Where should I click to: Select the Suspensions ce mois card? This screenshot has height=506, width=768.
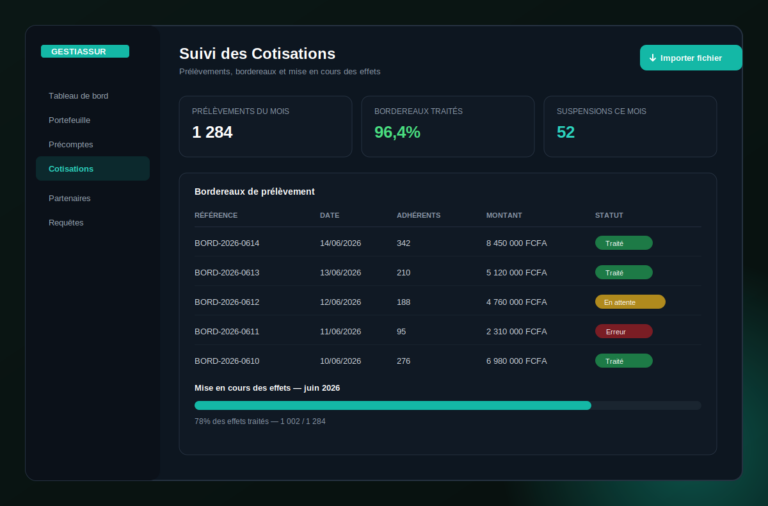(630, 126)
